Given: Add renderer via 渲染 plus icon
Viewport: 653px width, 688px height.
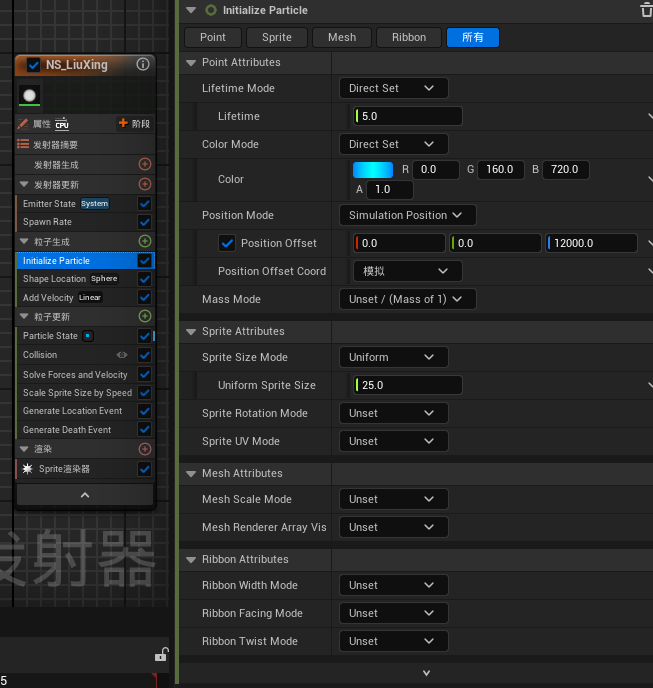Looking at the screenshot, I should [x=145, y=449].
